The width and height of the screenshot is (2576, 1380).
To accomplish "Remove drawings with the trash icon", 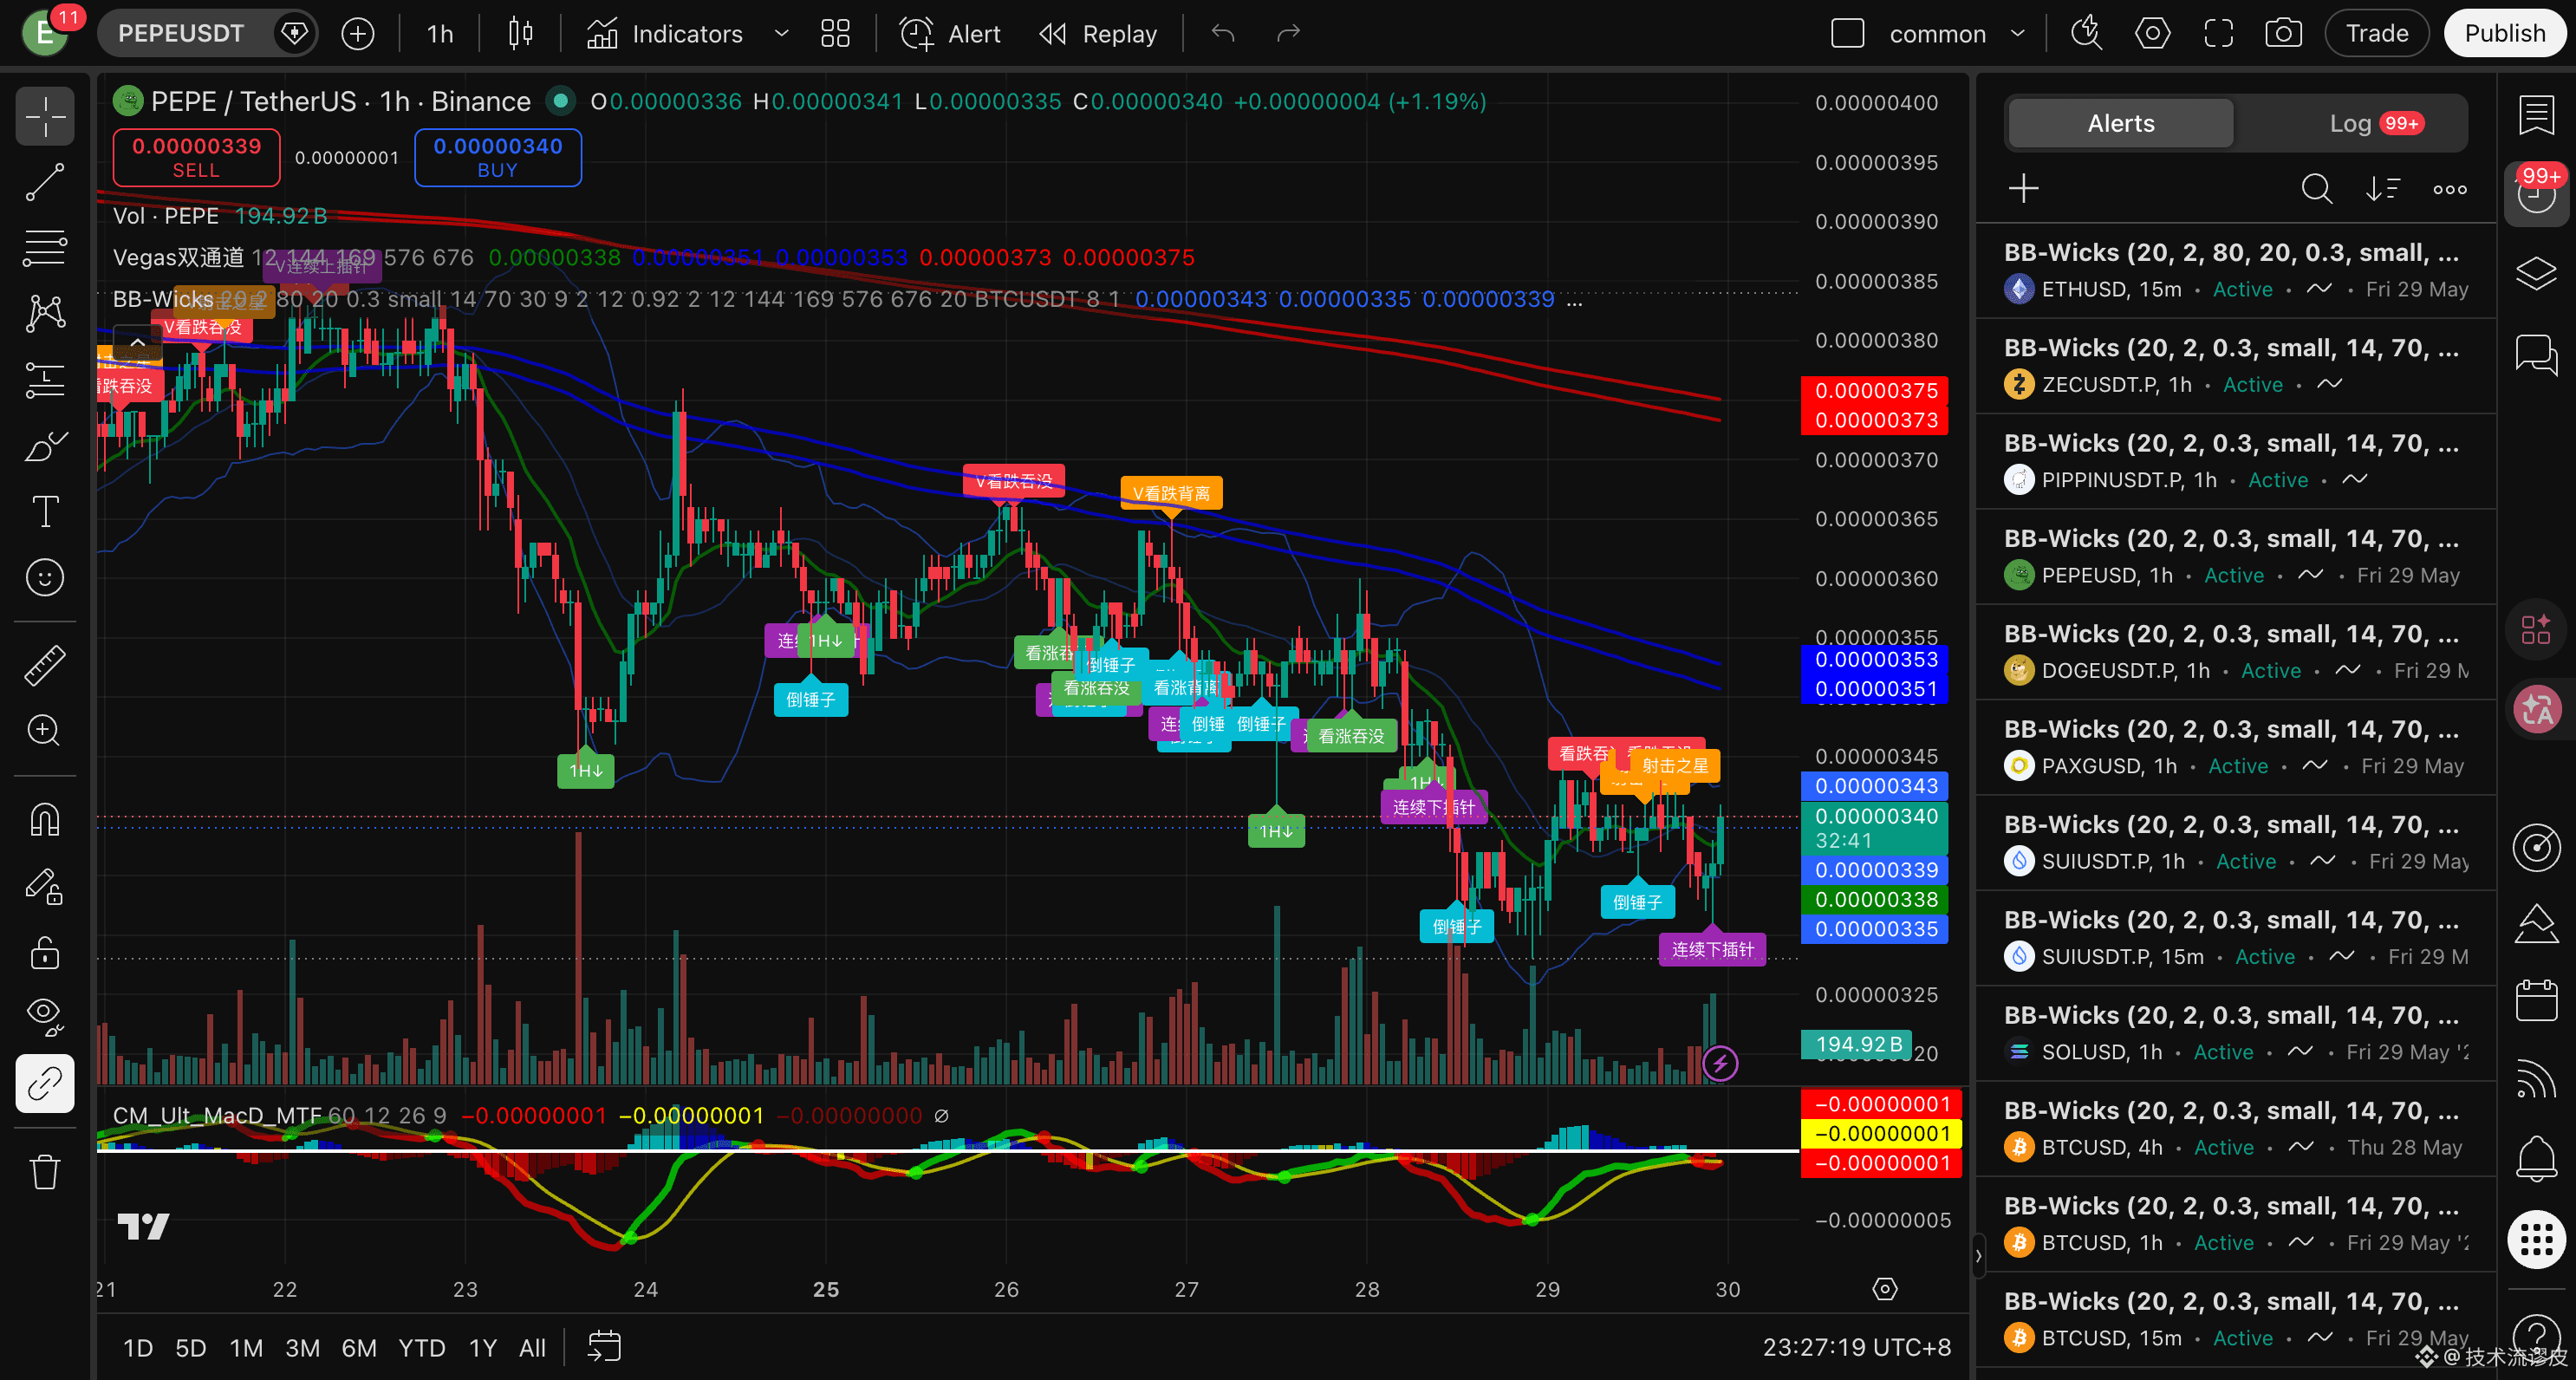I will coord(45,1171).
